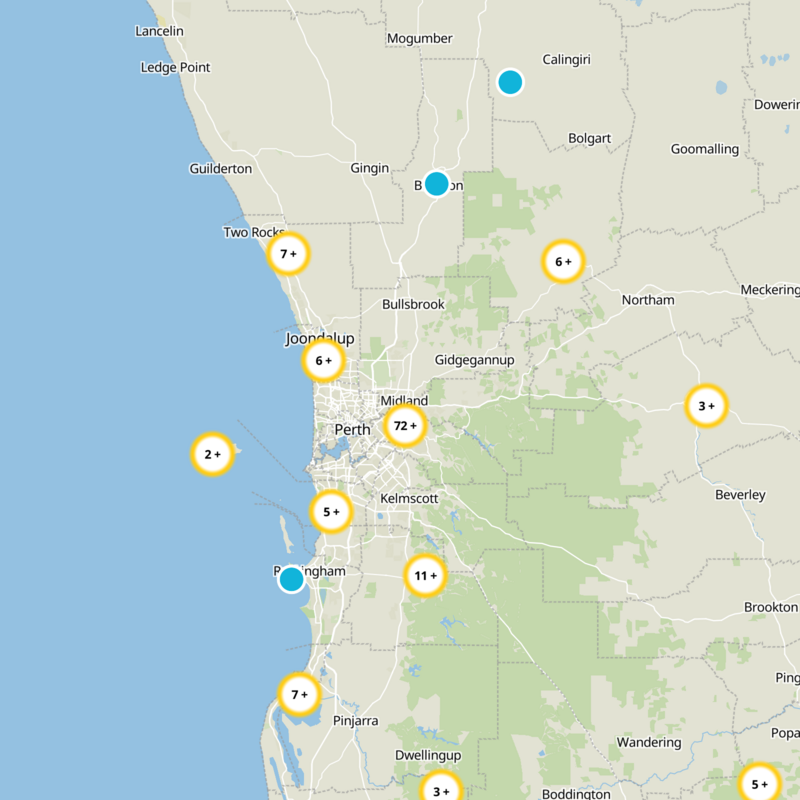Click the blue marker east of Gingin
The image size is (800, 800).
(x=437, y=184)
